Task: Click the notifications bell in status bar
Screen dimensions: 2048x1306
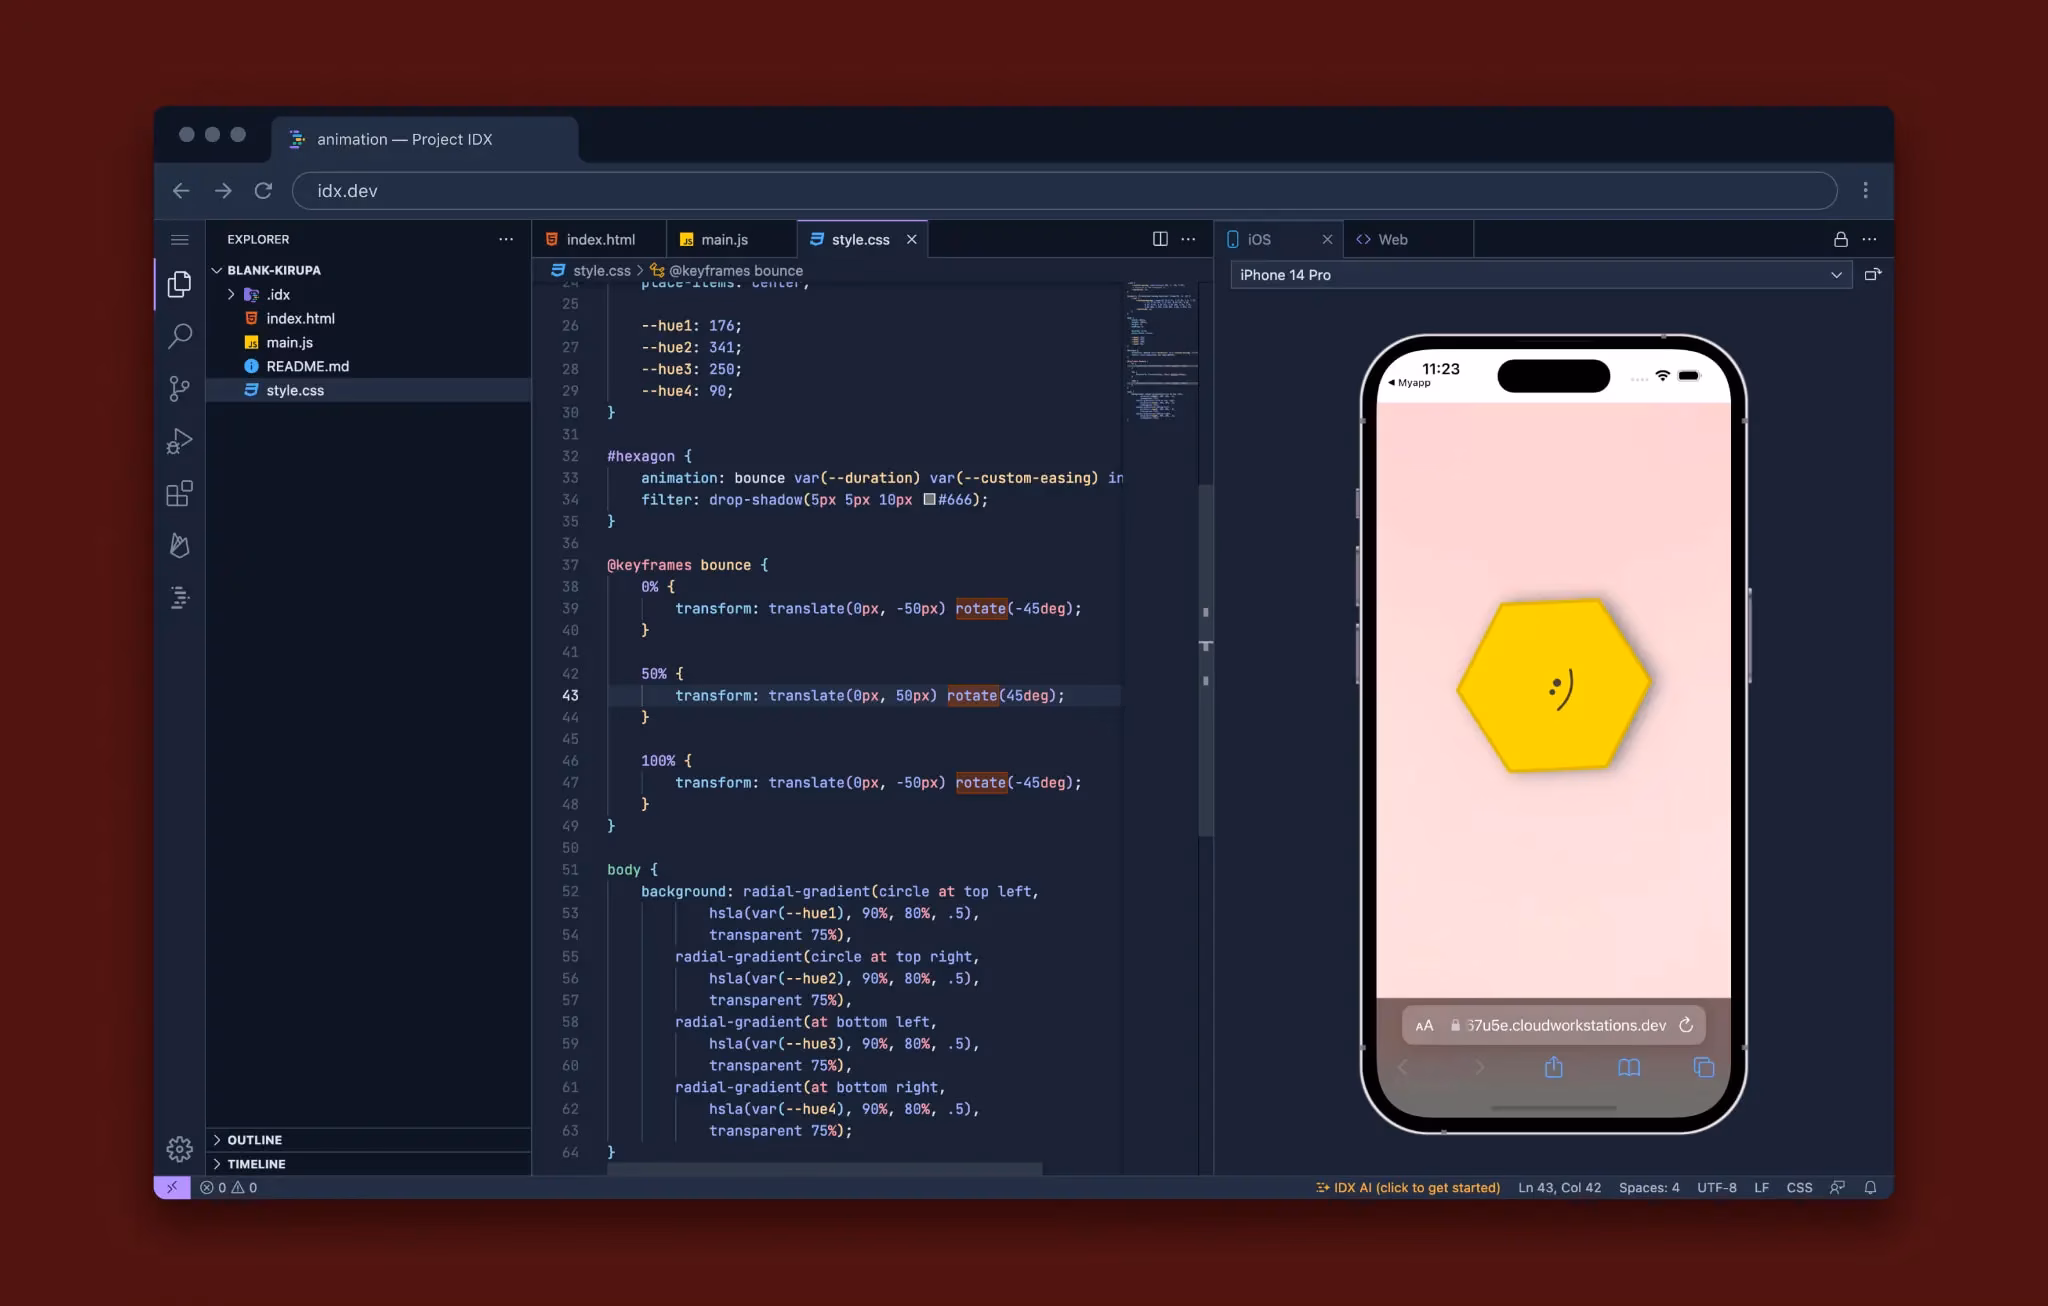Action: point(1870,1187)
